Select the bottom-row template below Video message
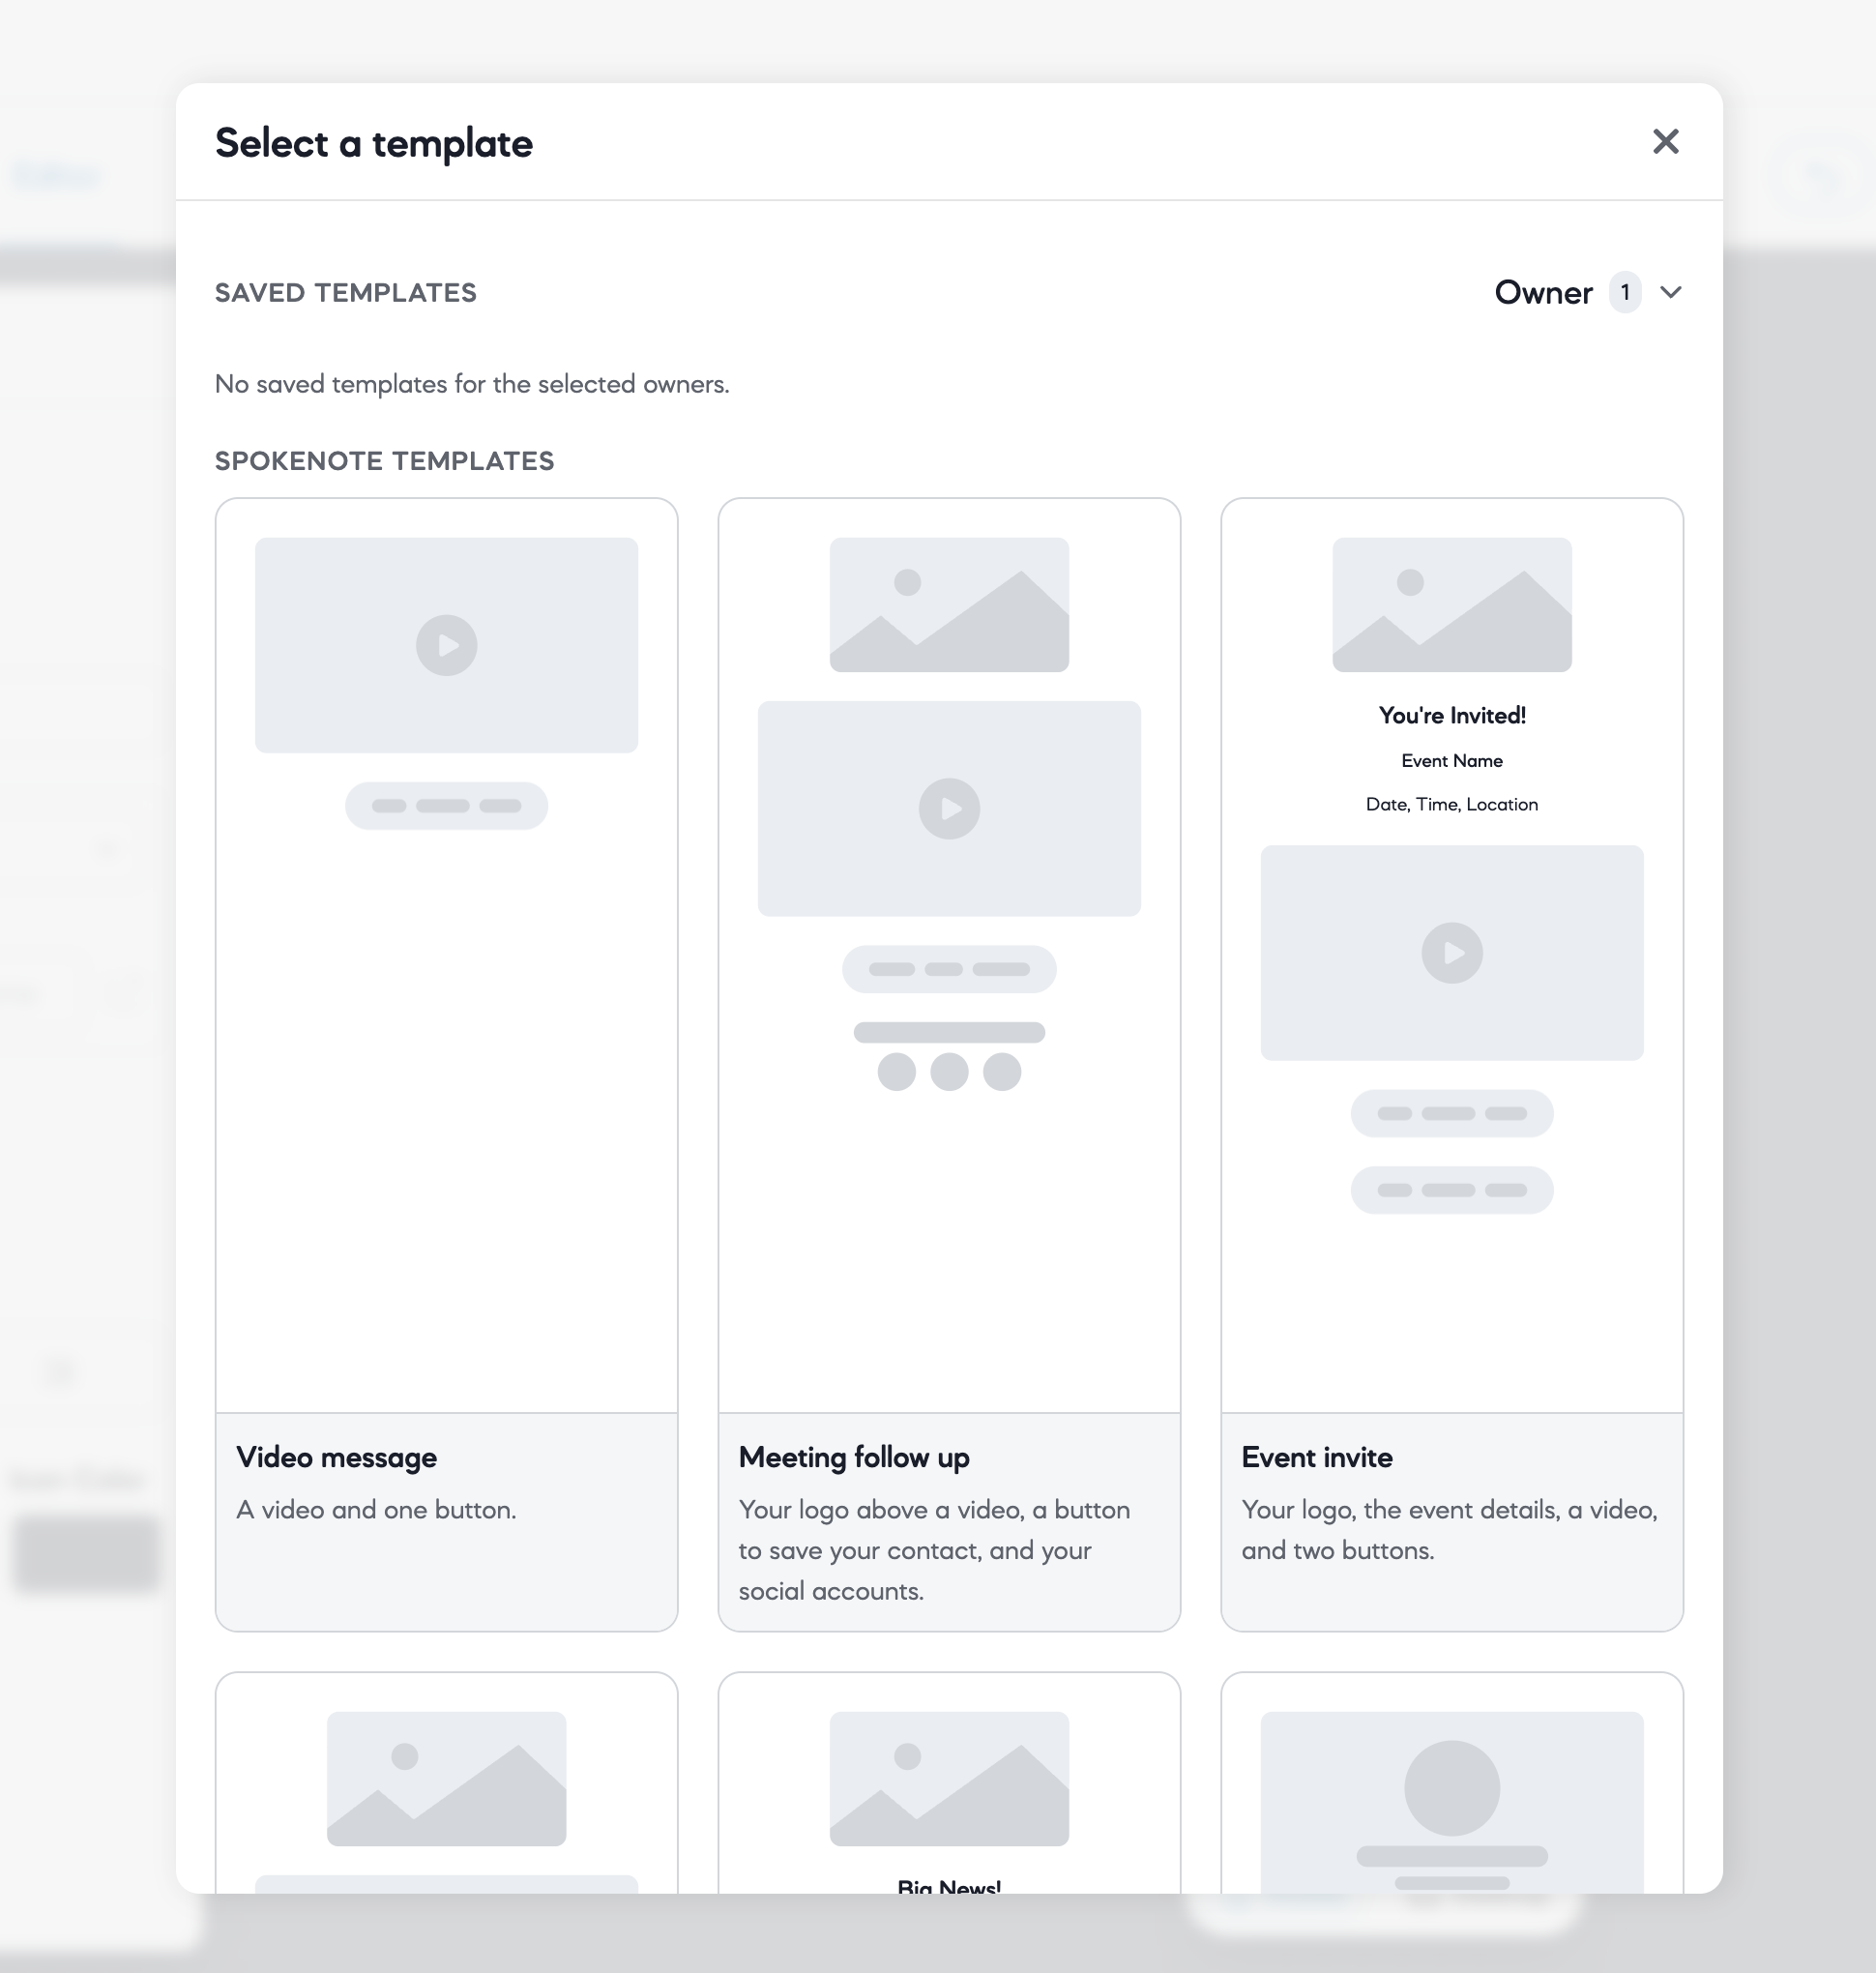Screen dimensions: 1876x1973 coord(446,1782)
